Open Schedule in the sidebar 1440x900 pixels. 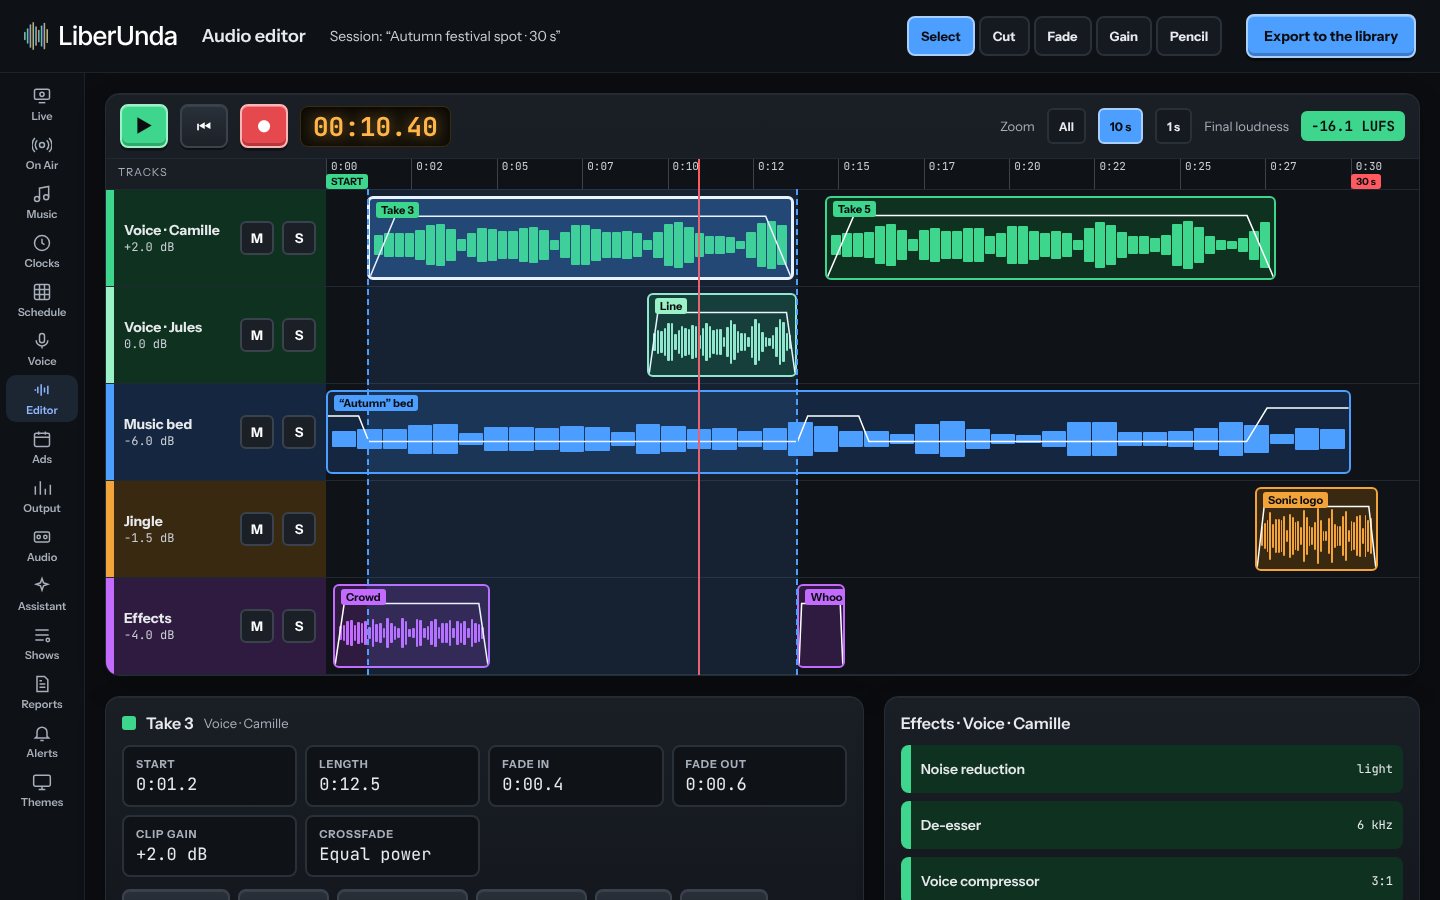[42, 300]
